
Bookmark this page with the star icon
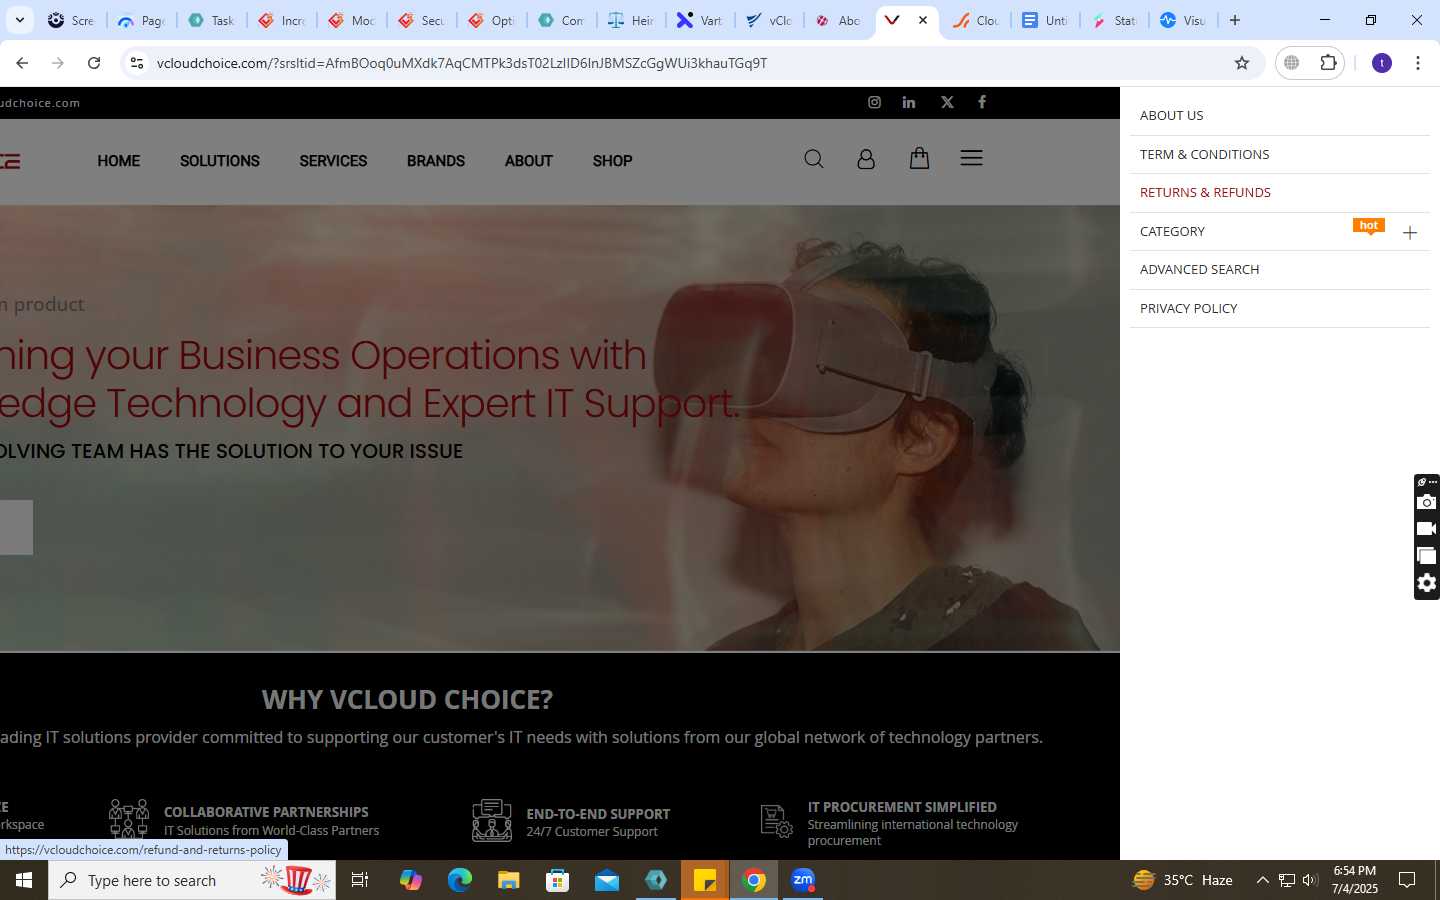[x=1242, y=63]
